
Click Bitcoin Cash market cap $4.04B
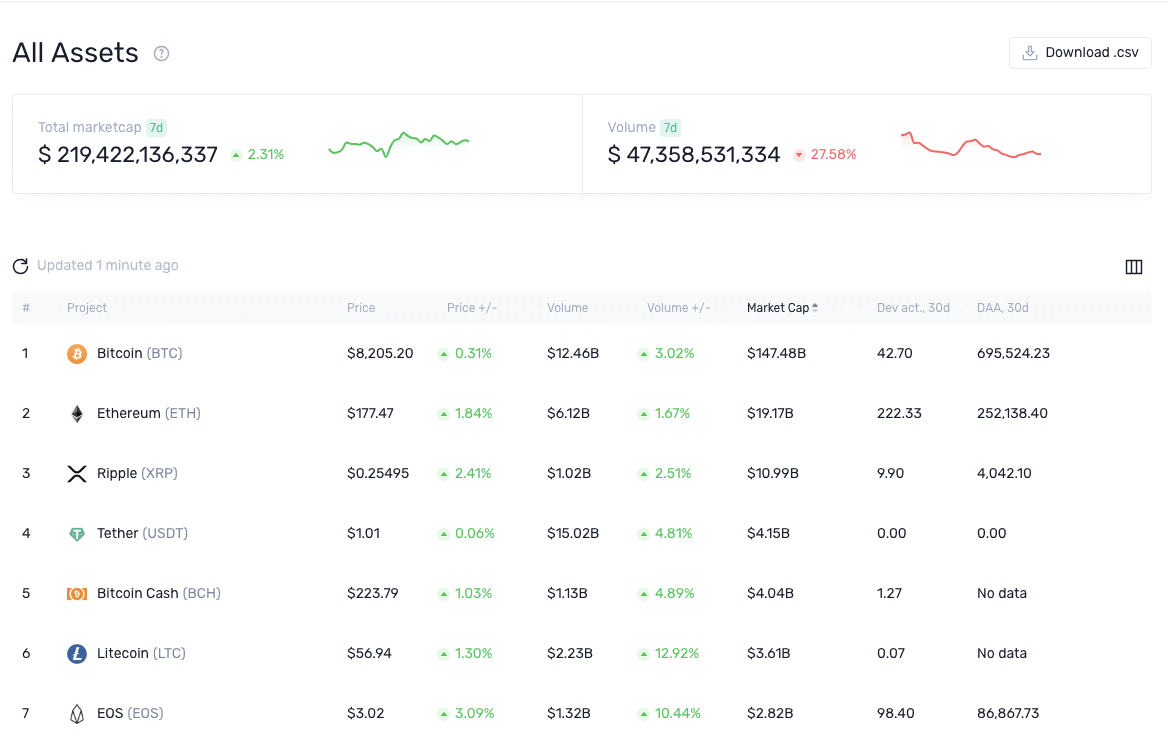[x=770, y=593]
